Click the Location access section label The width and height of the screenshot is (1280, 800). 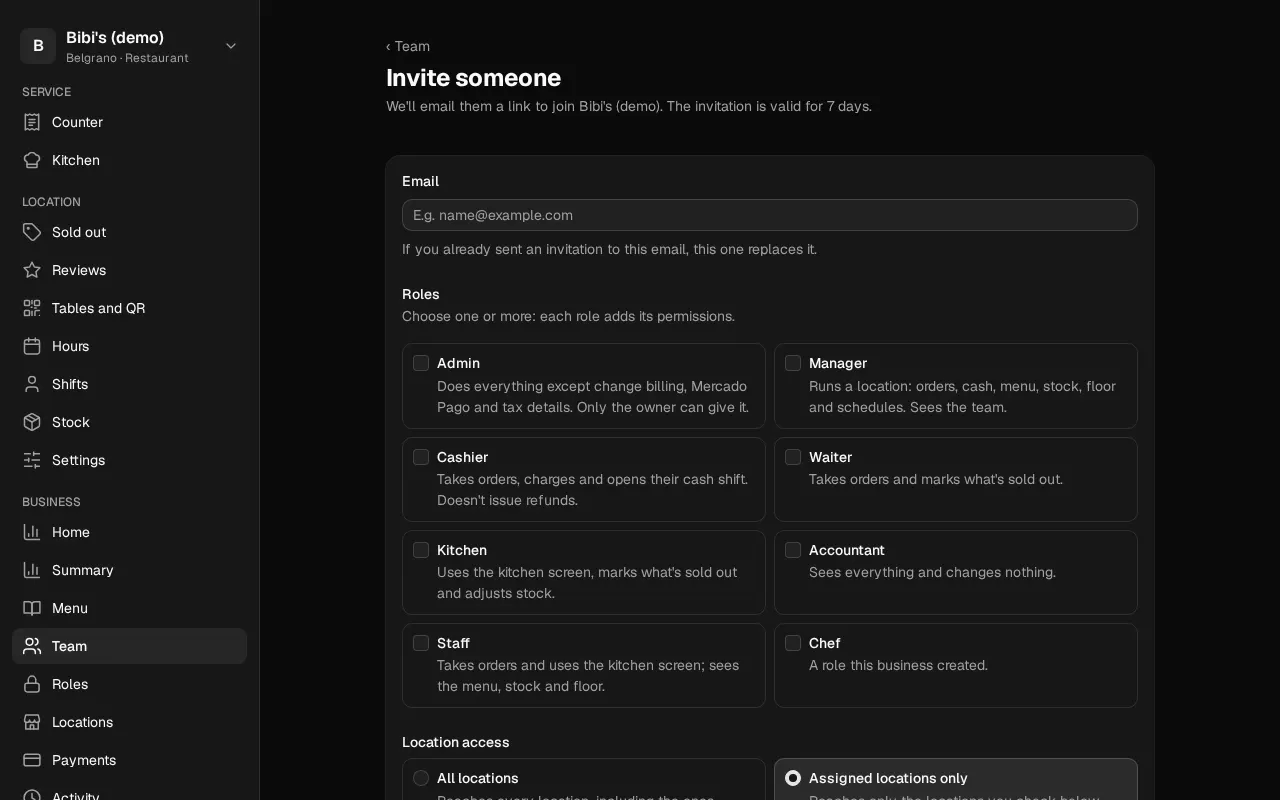456,742
